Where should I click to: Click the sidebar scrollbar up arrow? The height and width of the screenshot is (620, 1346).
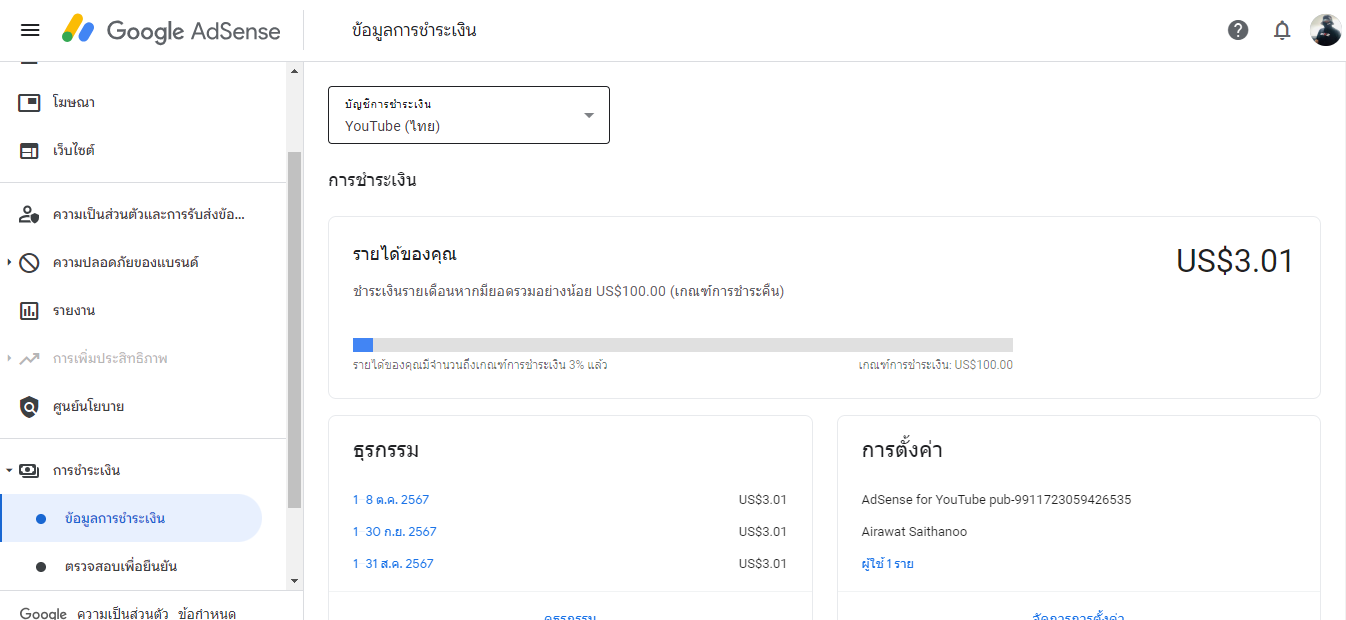tap(294, 71)
